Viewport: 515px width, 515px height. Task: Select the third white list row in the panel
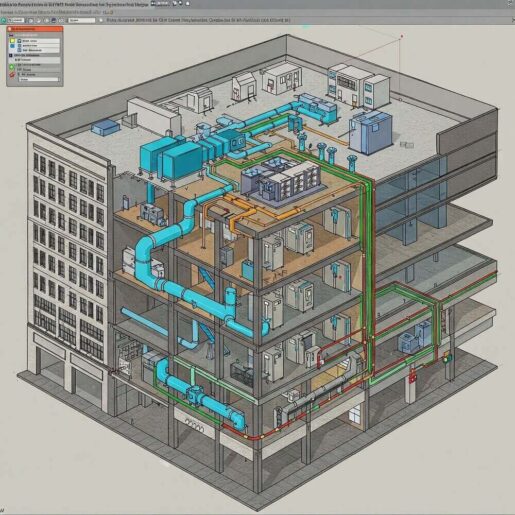tap(38, 50)
